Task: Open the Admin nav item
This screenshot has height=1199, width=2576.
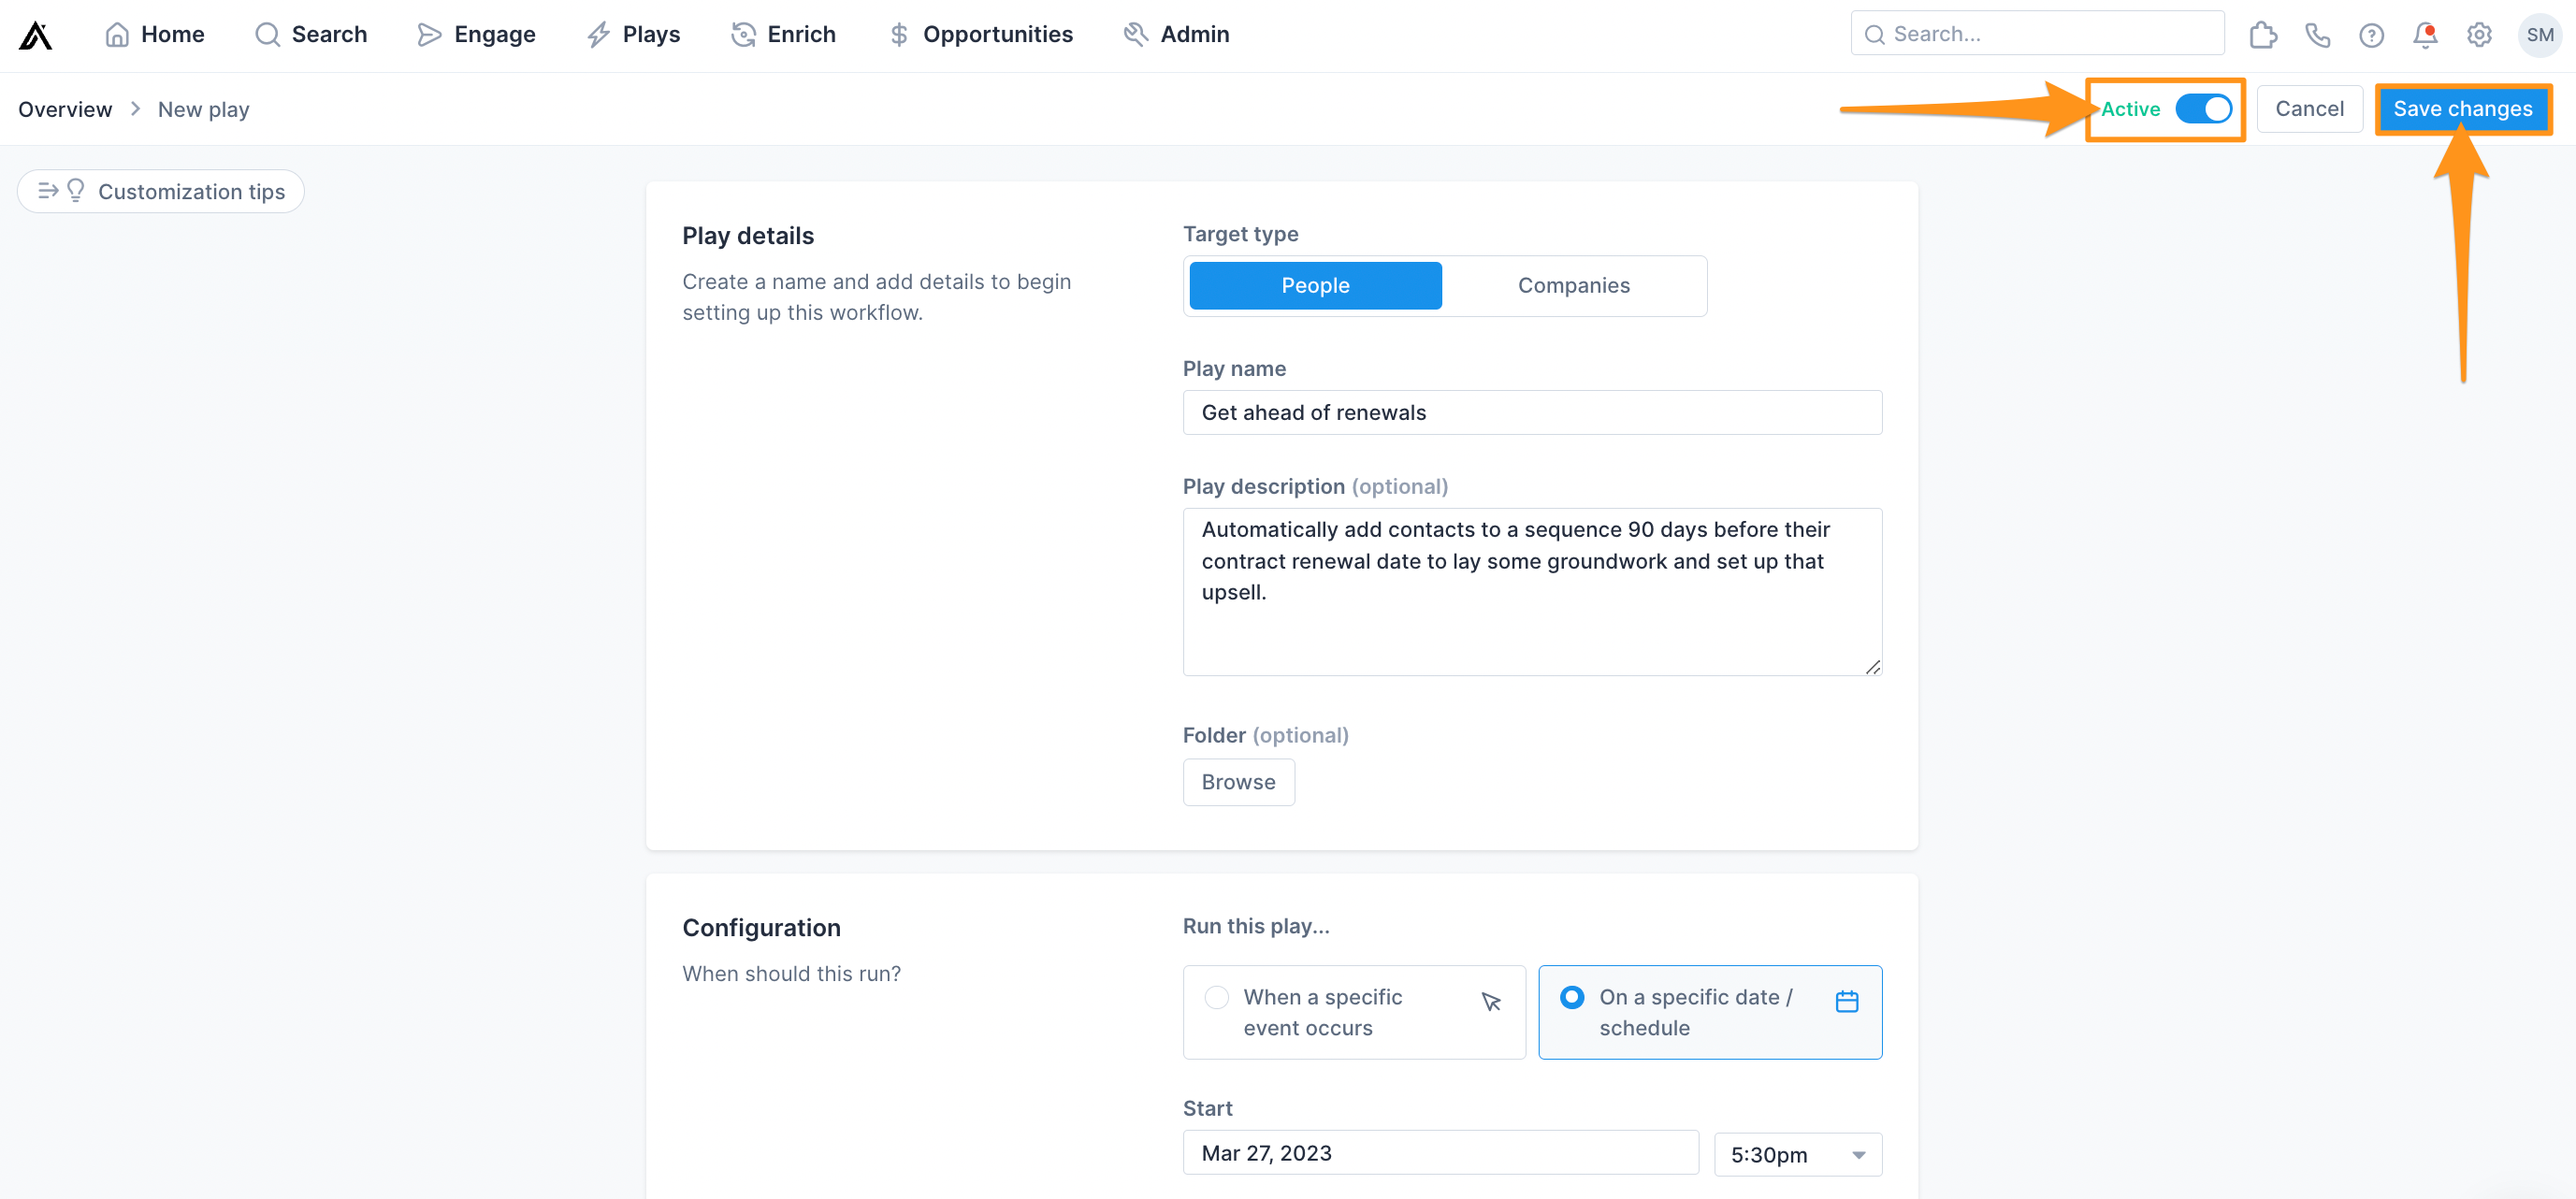Action: [x=1176, y=35]
